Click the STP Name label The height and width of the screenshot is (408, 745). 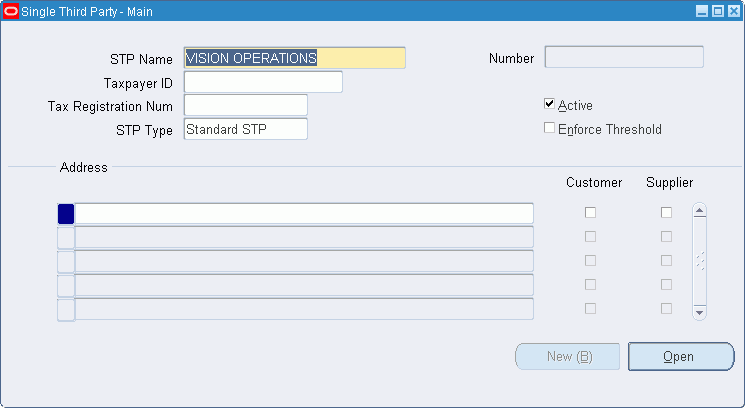click(141, 59)
